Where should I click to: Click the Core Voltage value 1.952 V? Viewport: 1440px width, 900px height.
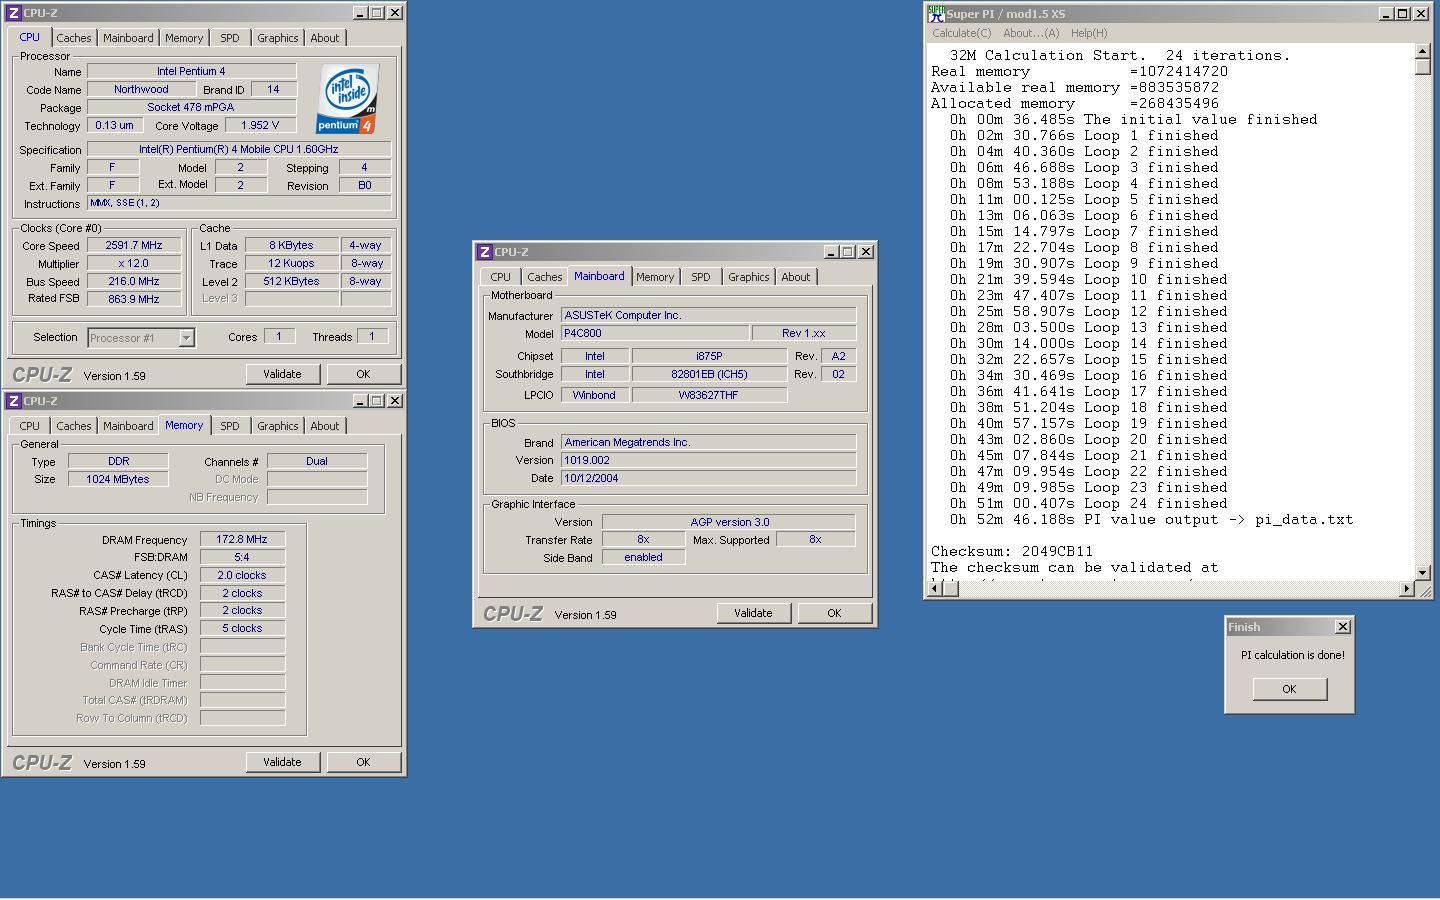[260, 125]
